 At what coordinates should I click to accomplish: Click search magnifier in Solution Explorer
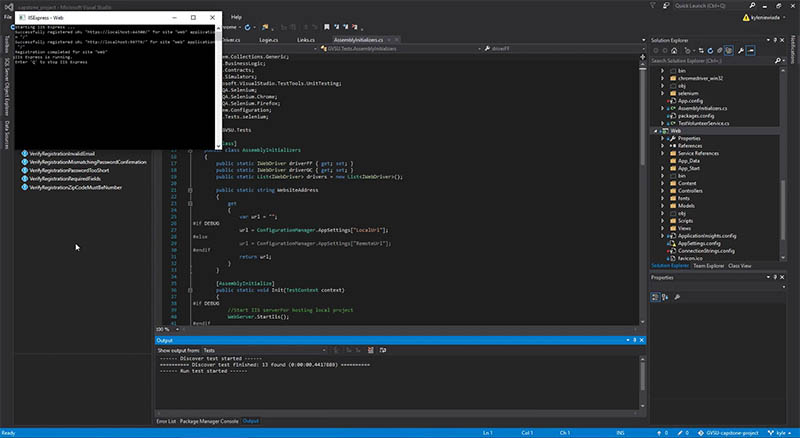[778, 61]
